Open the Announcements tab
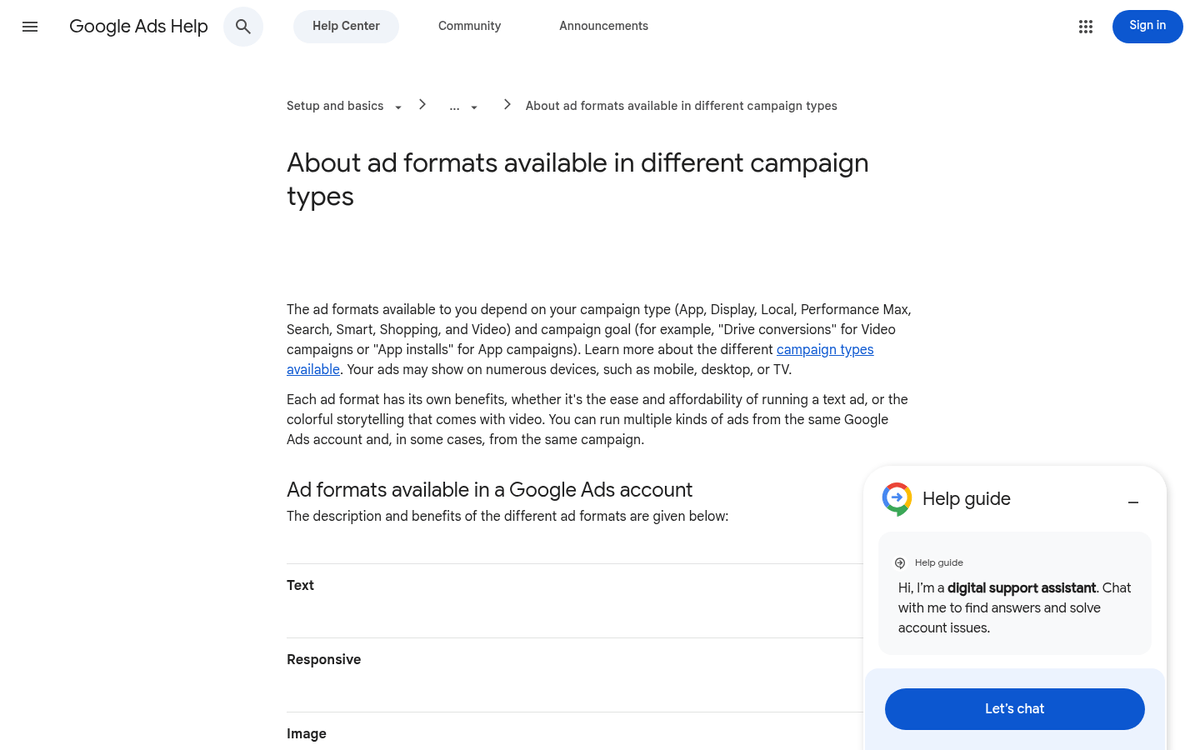1200x750 pixels. [x=603, y=27]
